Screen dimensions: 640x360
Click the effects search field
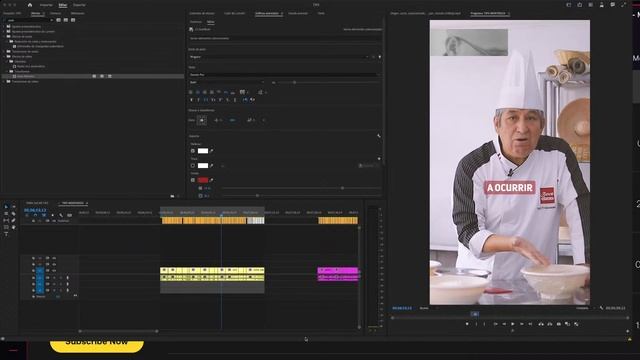[x=29, y=20]
